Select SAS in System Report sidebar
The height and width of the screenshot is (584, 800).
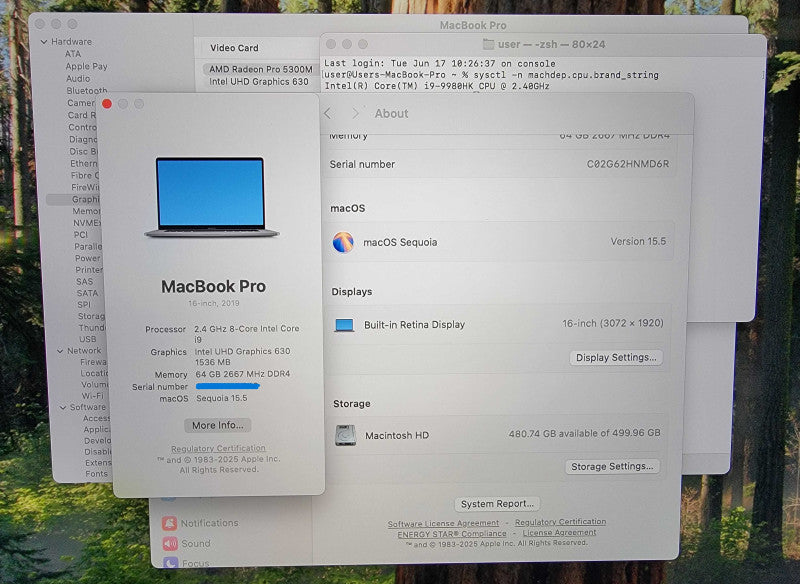point(84,282)
